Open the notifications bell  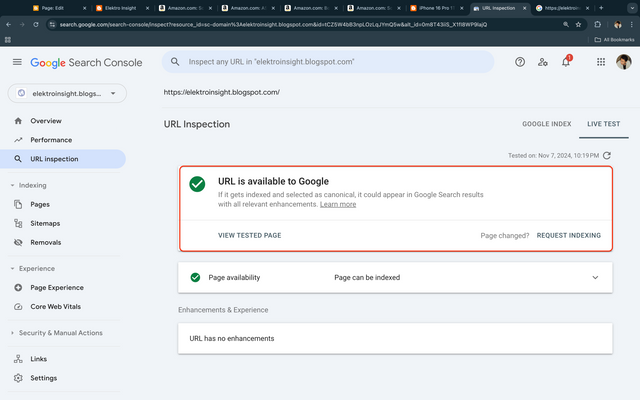pyautogui.click(x=566, y=62)
